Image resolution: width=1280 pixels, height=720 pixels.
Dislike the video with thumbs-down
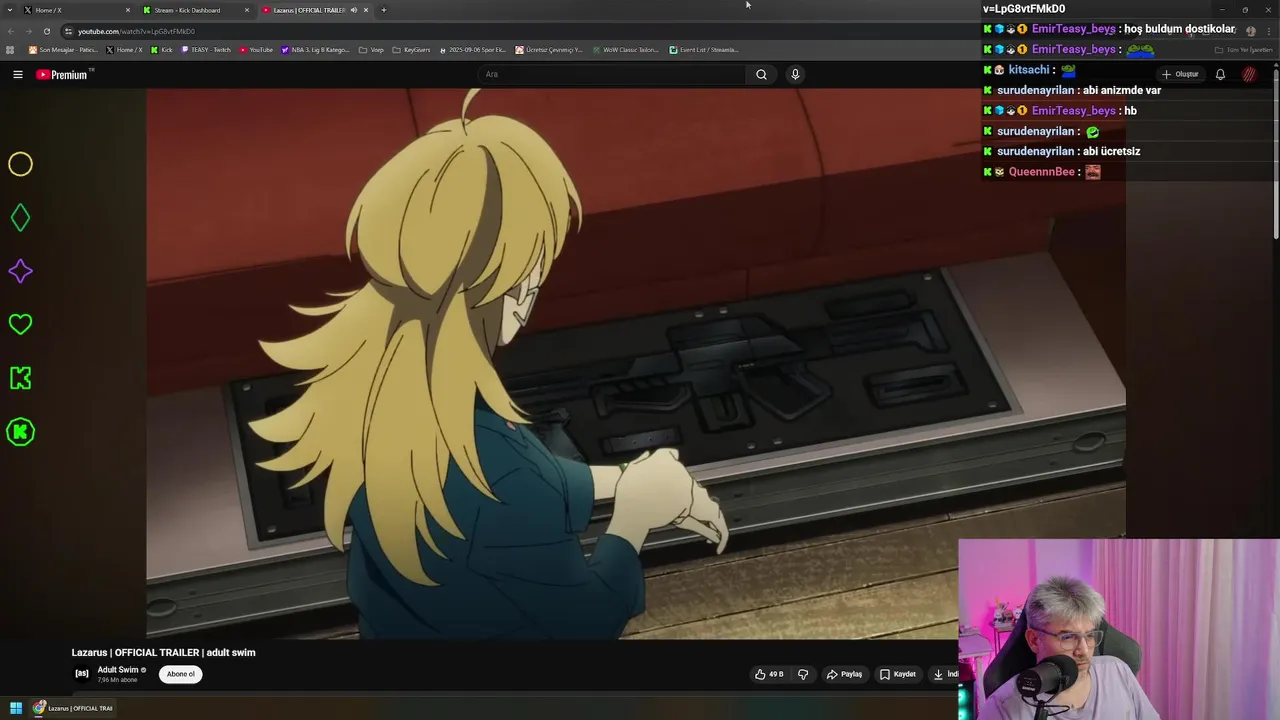click(802, 674)
